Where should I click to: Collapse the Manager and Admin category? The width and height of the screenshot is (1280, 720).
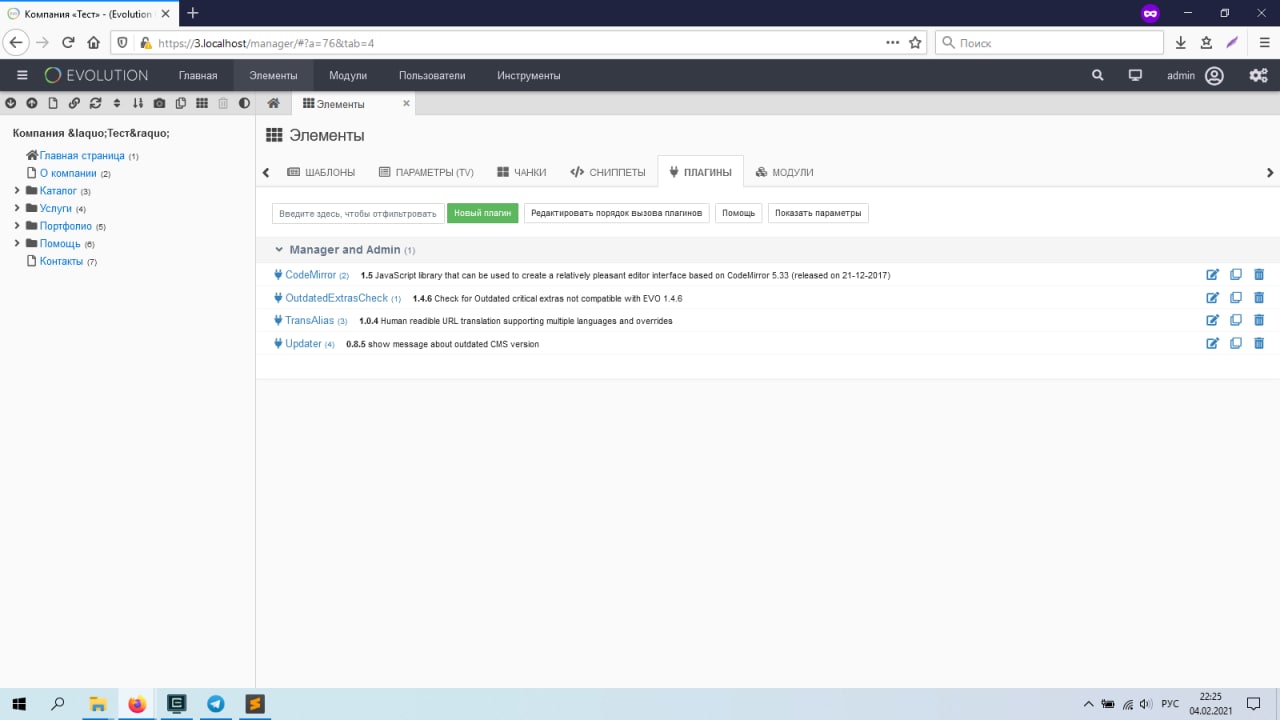[345, 250]
